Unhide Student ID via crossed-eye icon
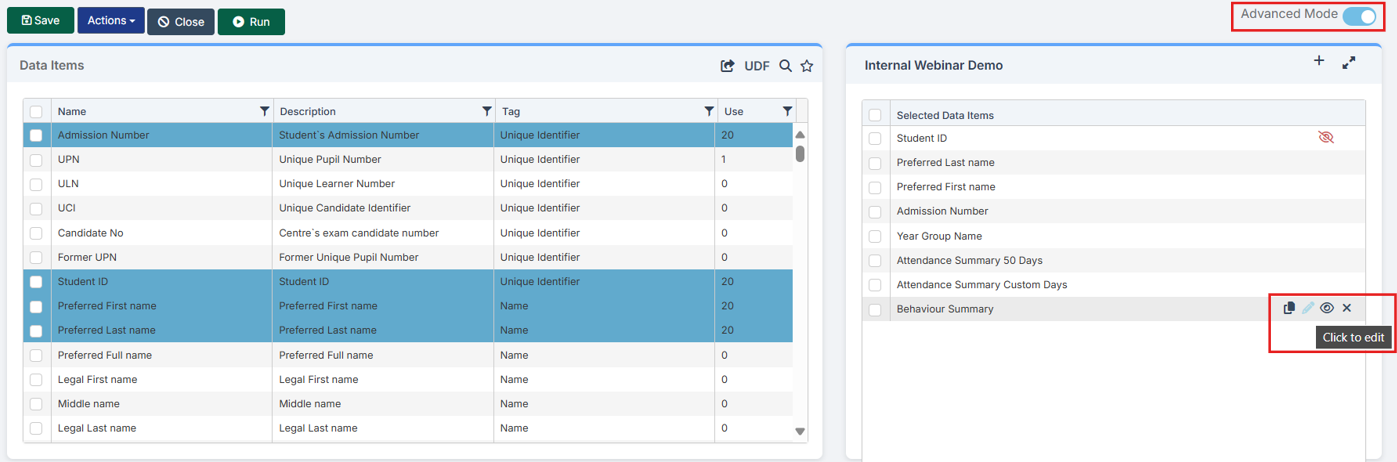The image size is (1397, 462). point(1326,138)
